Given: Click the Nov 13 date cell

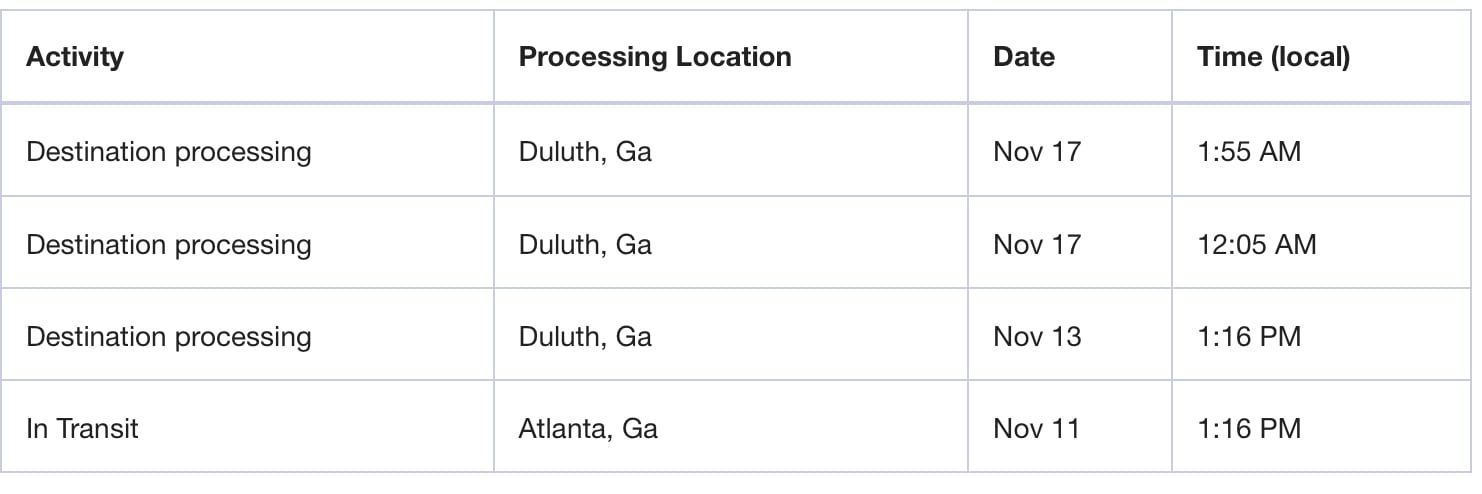Looking at the screenshot, I should click(x=1037, y=336).
